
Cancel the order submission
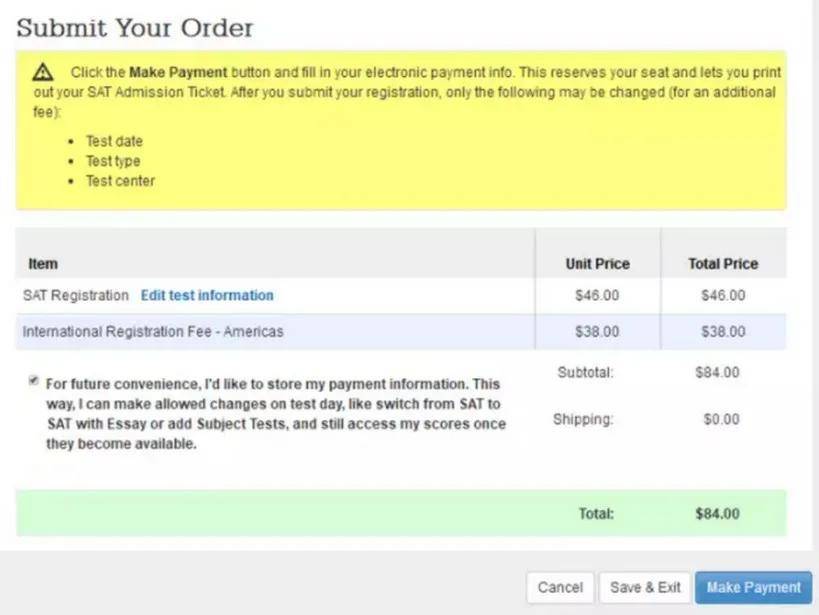[x=560, y=587]
